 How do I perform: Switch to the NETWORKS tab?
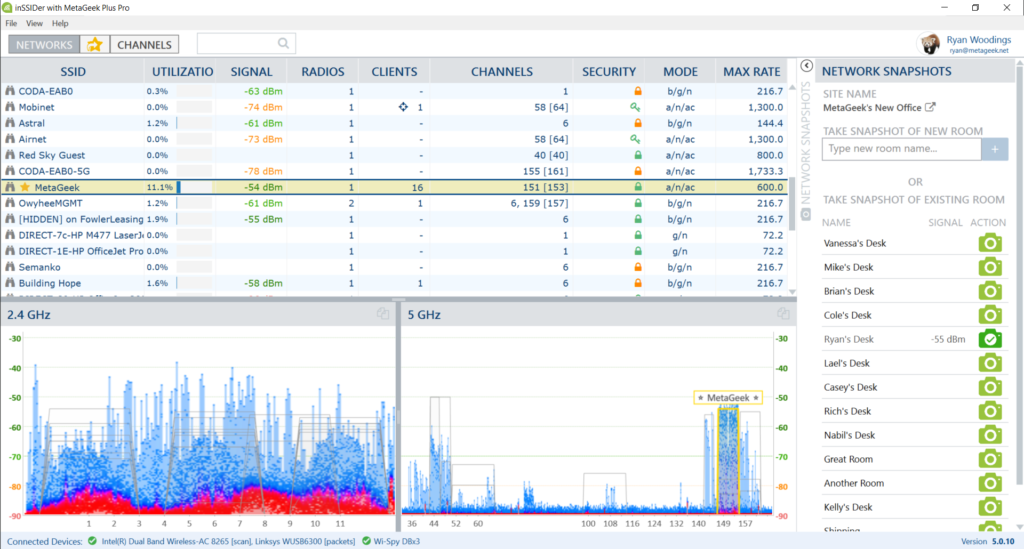pos(44,44)
